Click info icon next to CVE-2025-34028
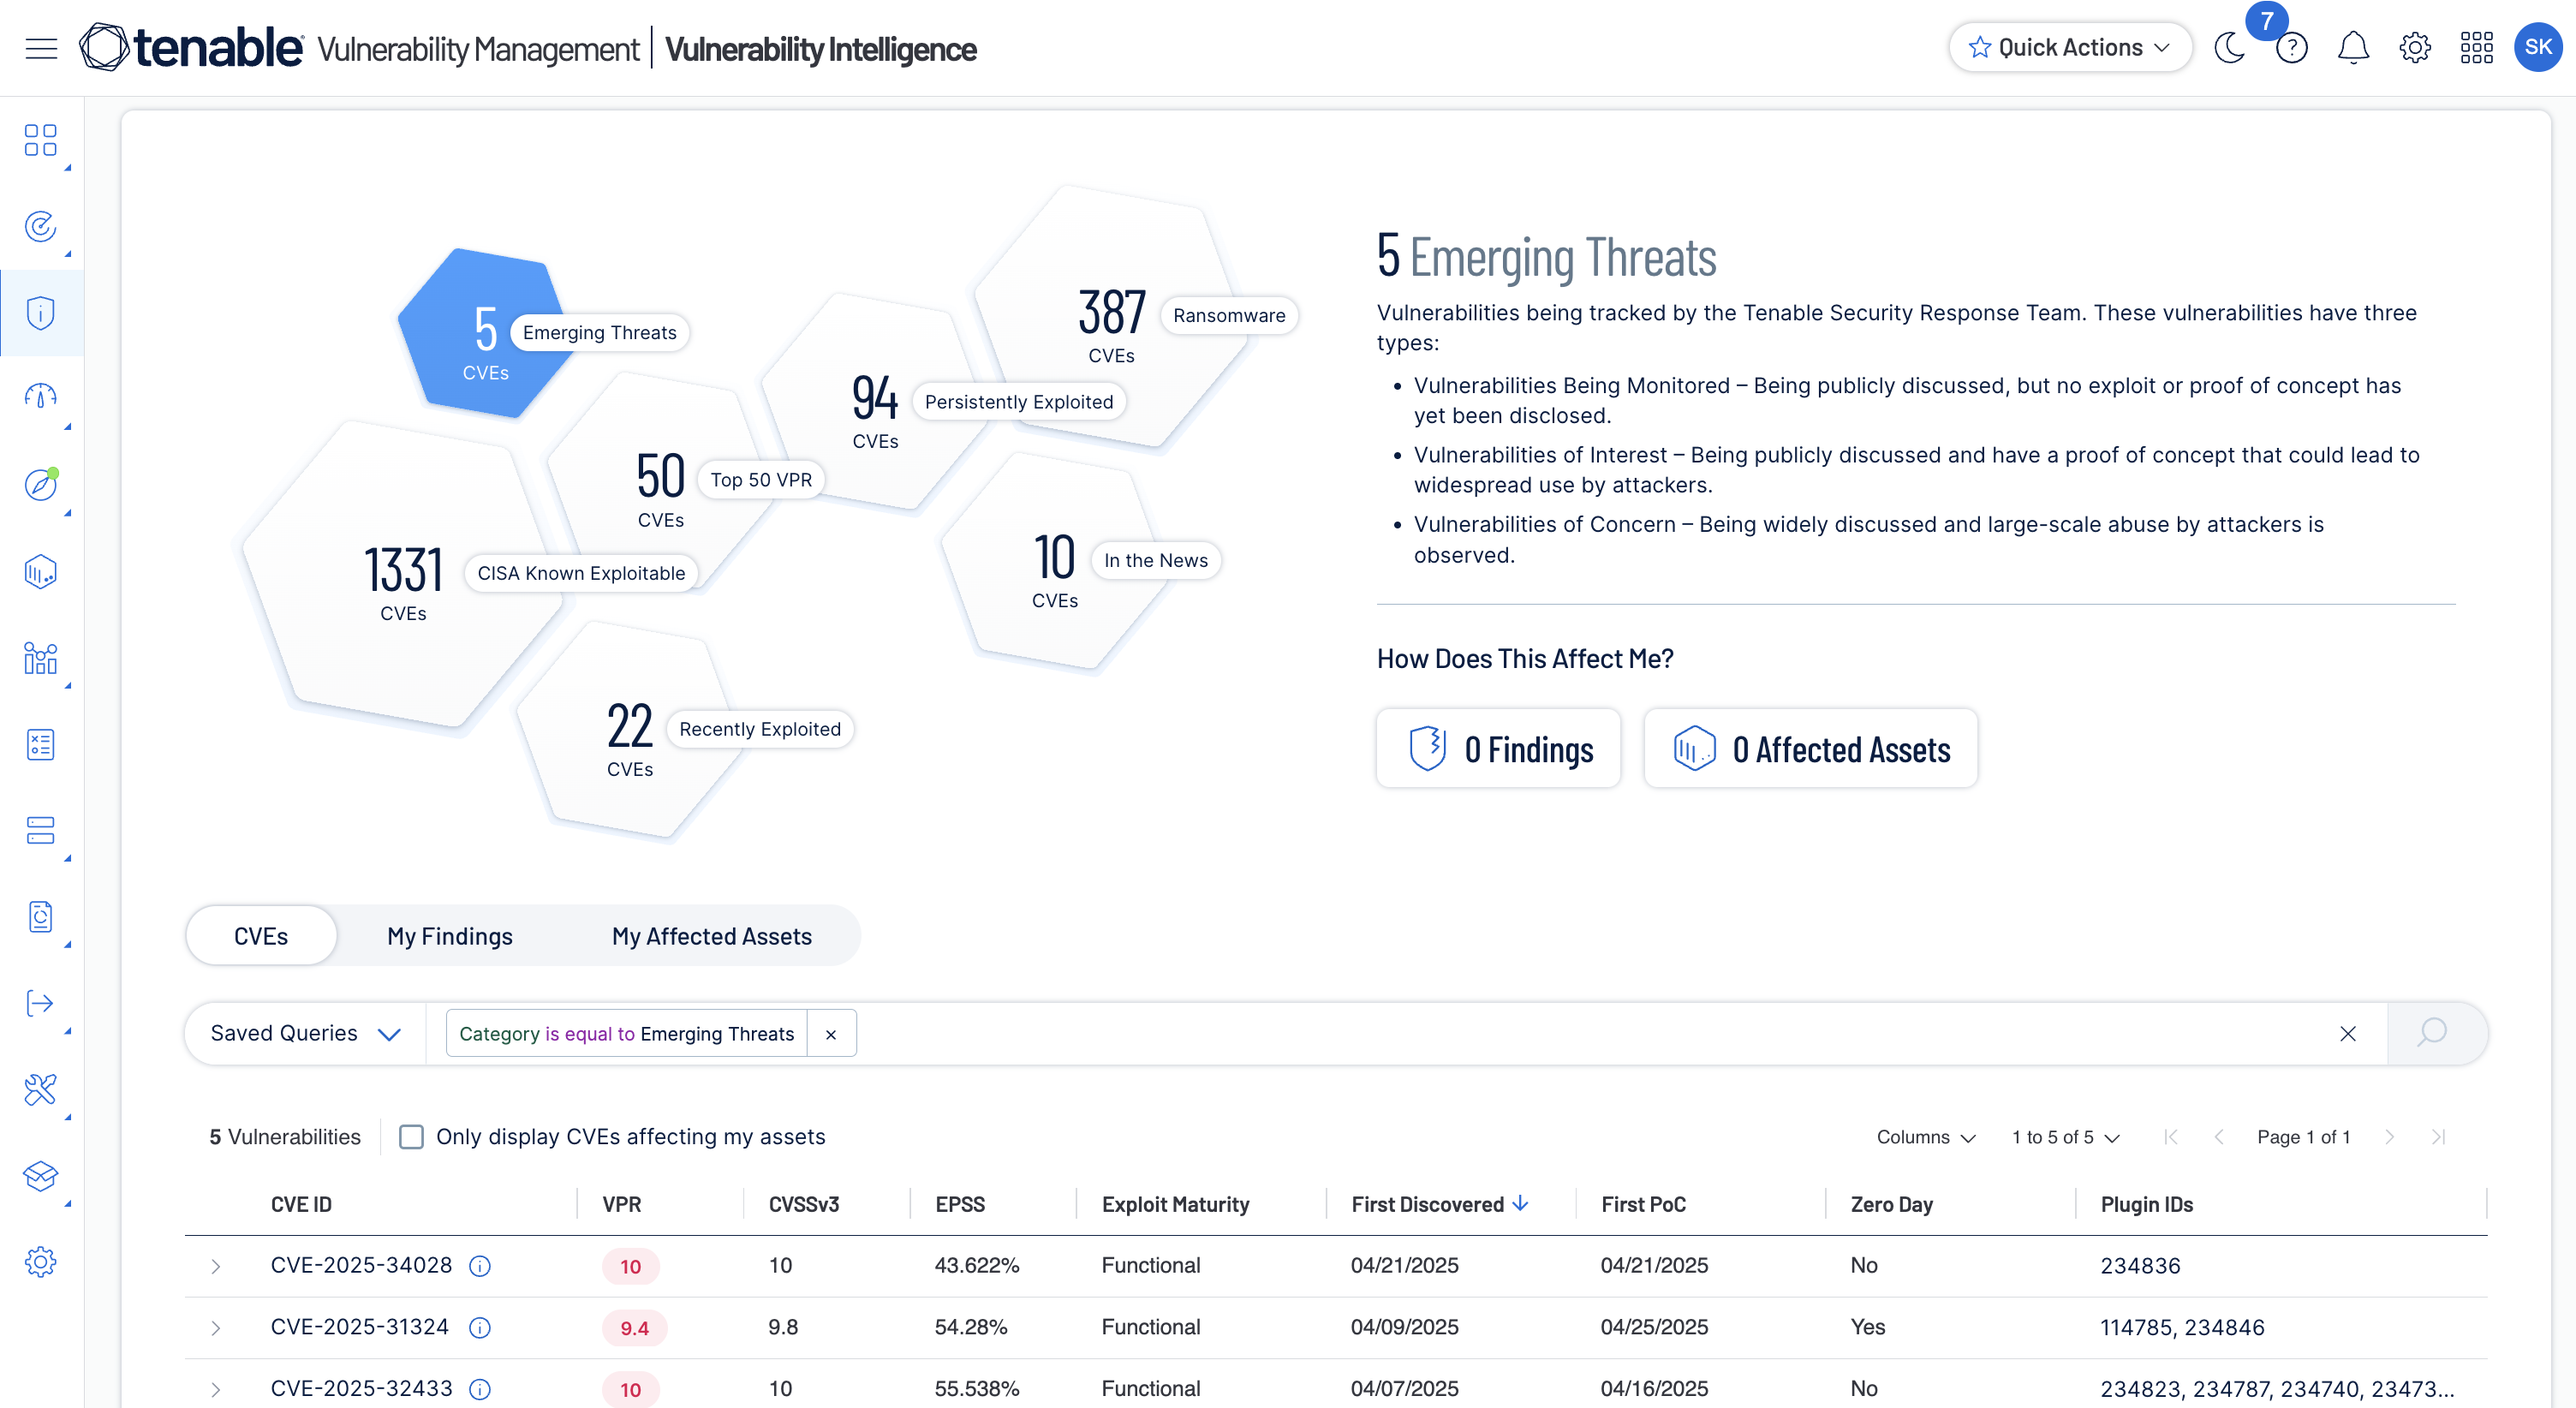This screenshot has height=1408, width=2576. (480, 1266)
